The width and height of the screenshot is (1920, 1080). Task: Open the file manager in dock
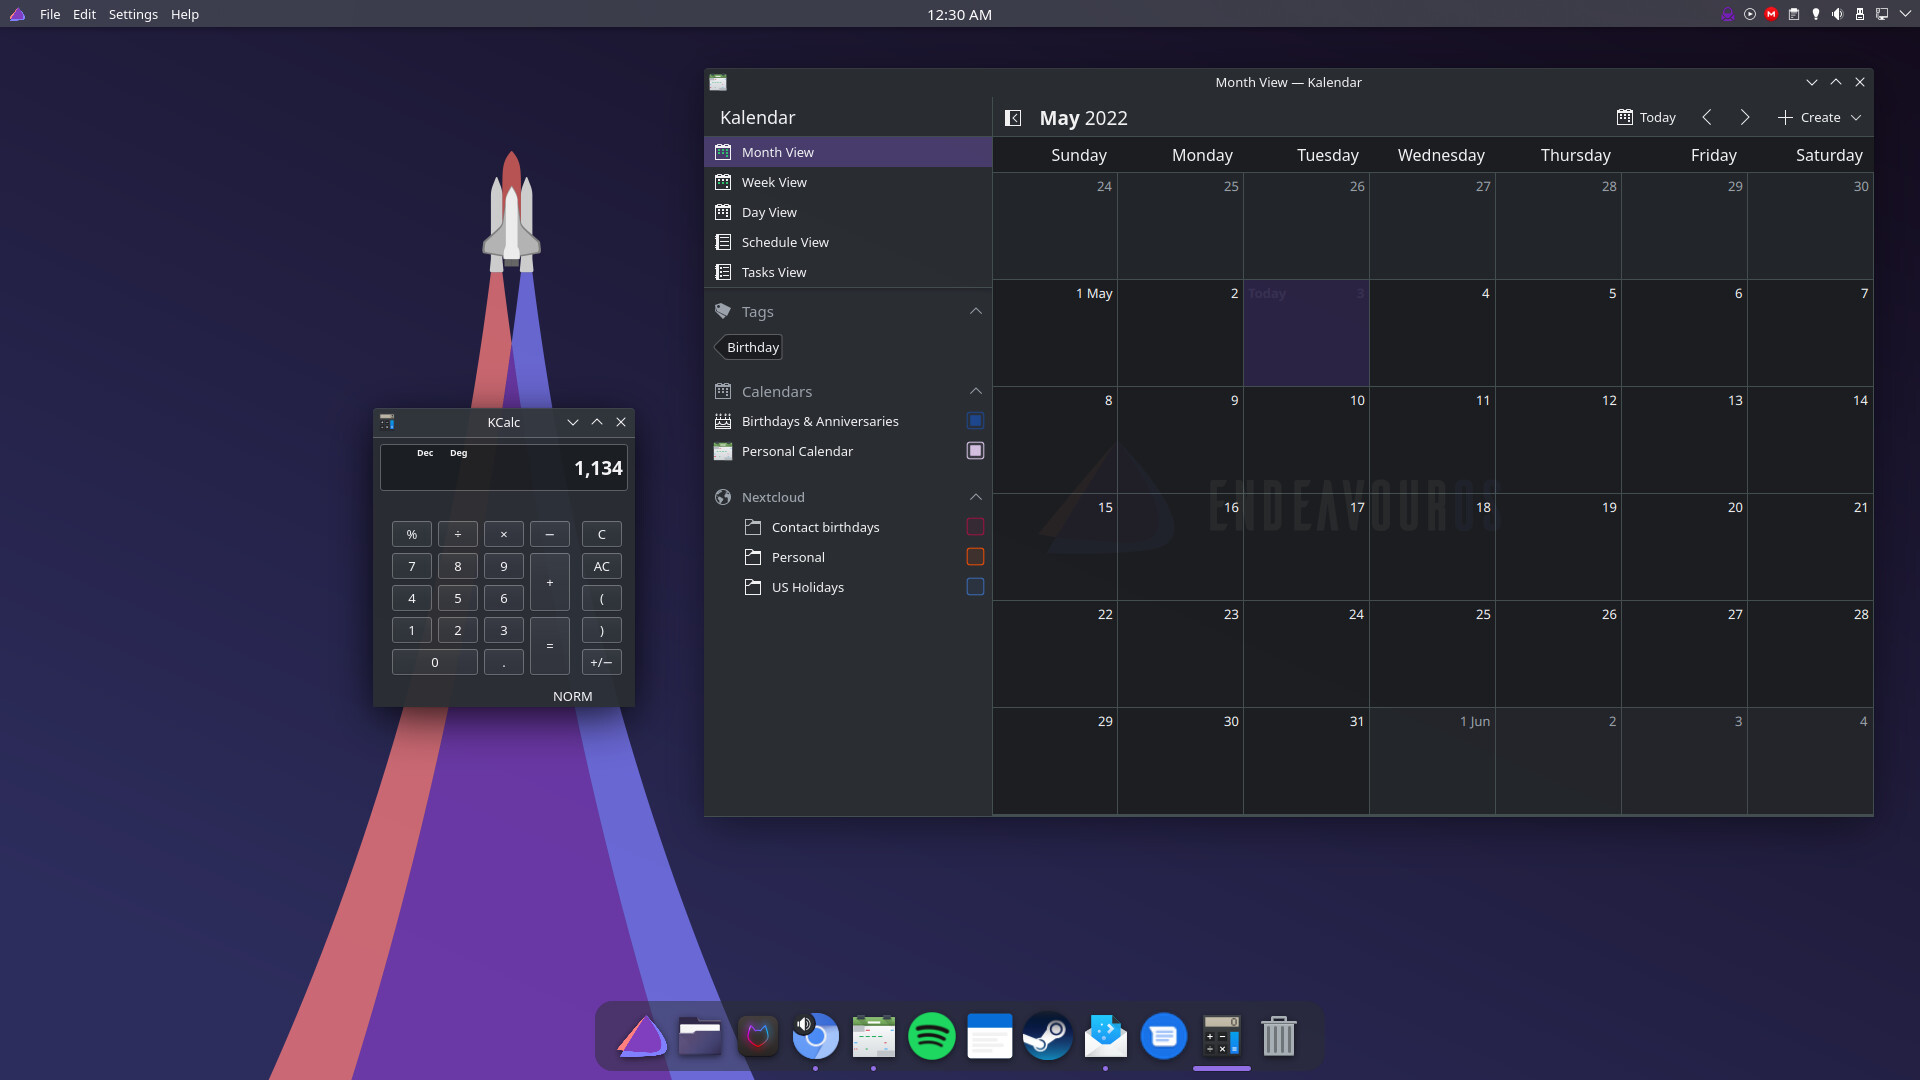click(x=699, y=1036)
